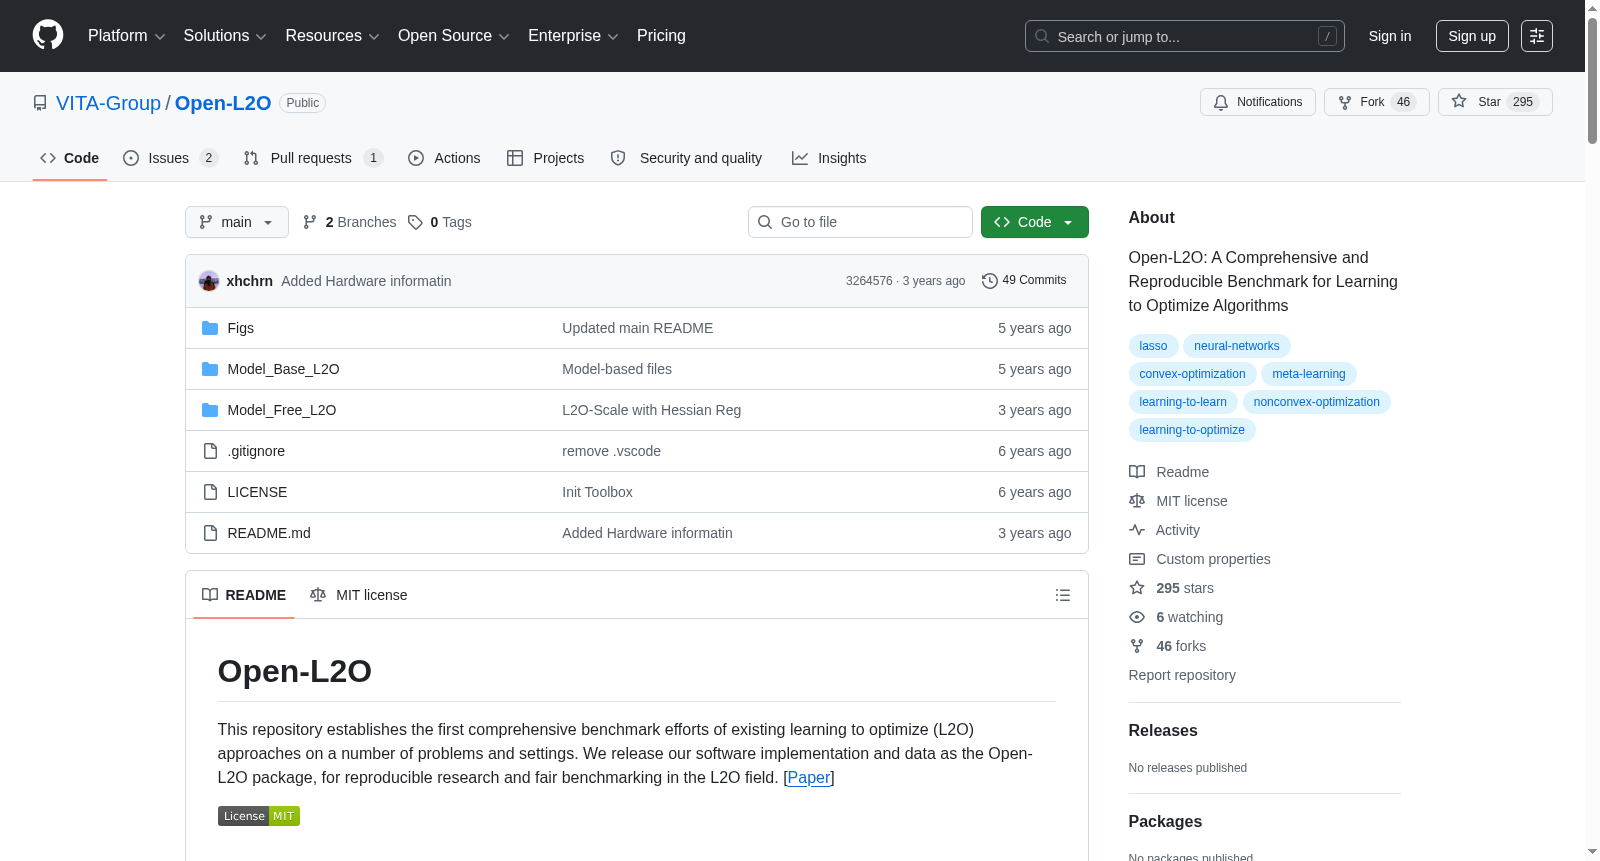The width and height of the screenshot is (1600, 861).
Task: Expand the Resources menu
Action: coord(332,36)
